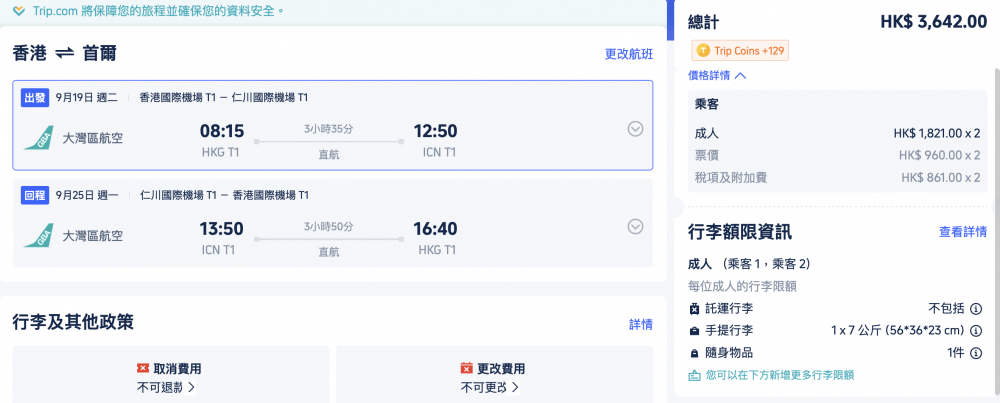Click the info icon beside 隨身物品 1件

(975, 353)
